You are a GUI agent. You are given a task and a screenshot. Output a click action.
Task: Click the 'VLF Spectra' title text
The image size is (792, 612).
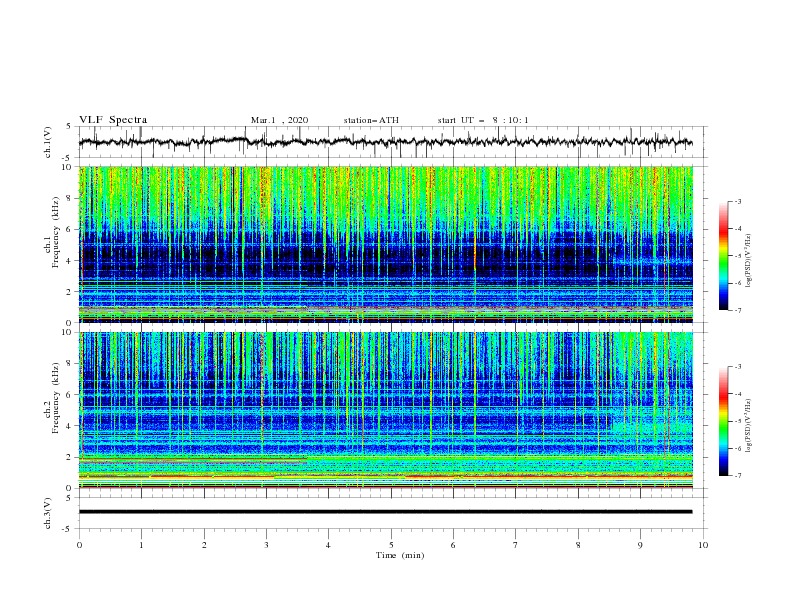(113, 120)
